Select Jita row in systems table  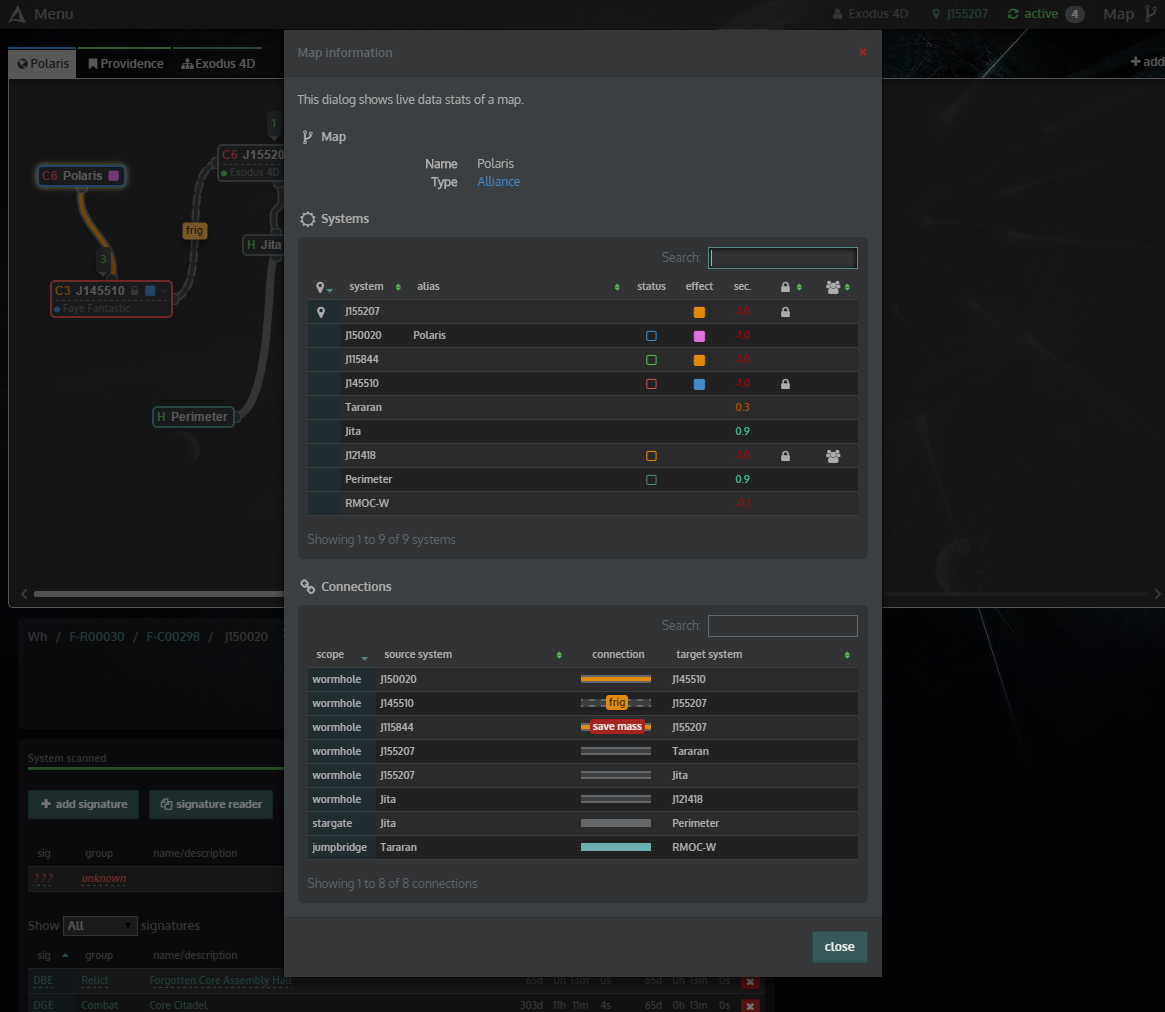[x=582, y=432]
